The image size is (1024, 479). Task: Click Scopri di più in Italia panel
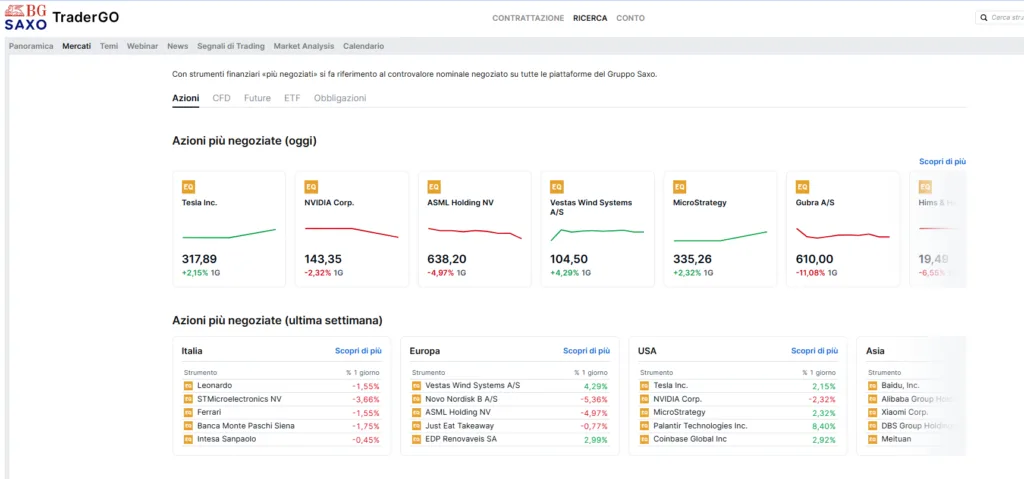click(x=359, y=351)
